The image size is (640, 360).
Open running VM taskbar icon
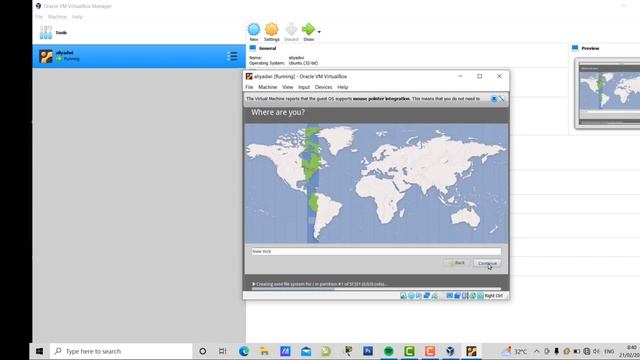[471, 351]
